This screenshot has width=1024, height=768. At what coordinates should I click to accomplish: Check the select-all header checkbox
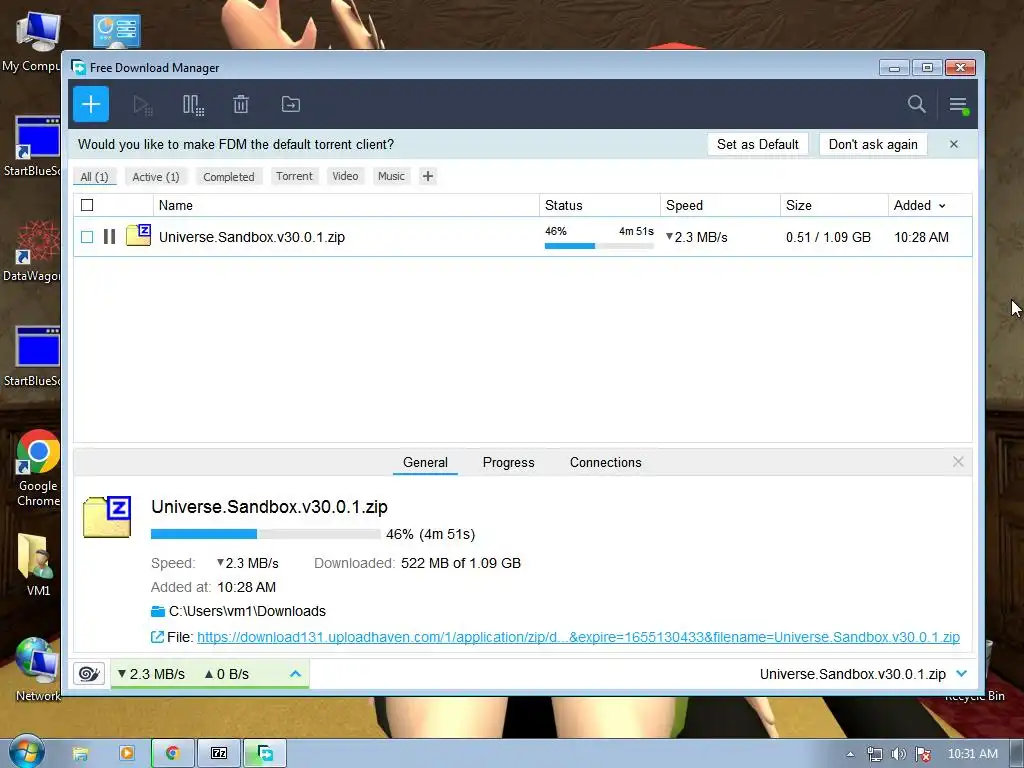(x=87, y=205)
